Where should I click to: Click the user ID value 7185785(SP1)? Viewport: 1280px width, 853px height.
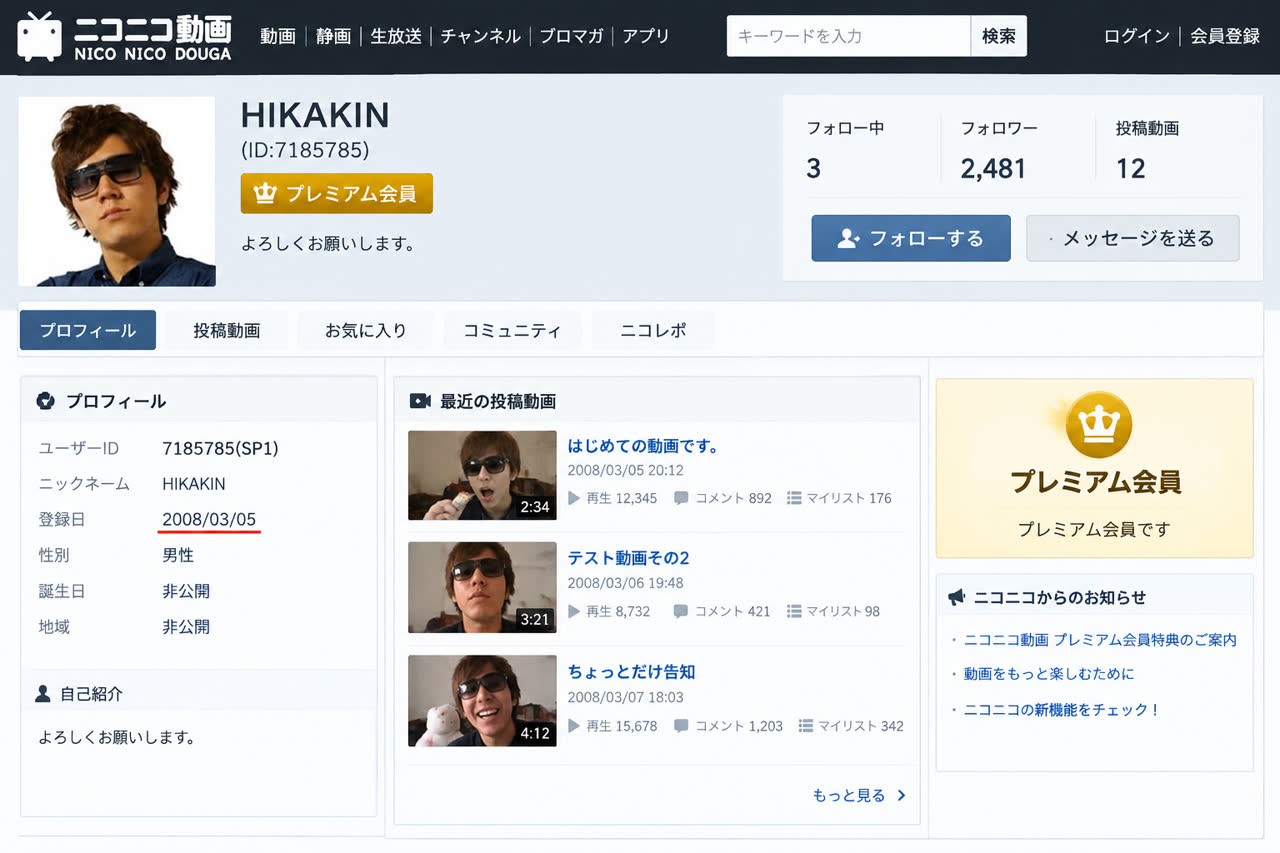[x=220, y=449]
